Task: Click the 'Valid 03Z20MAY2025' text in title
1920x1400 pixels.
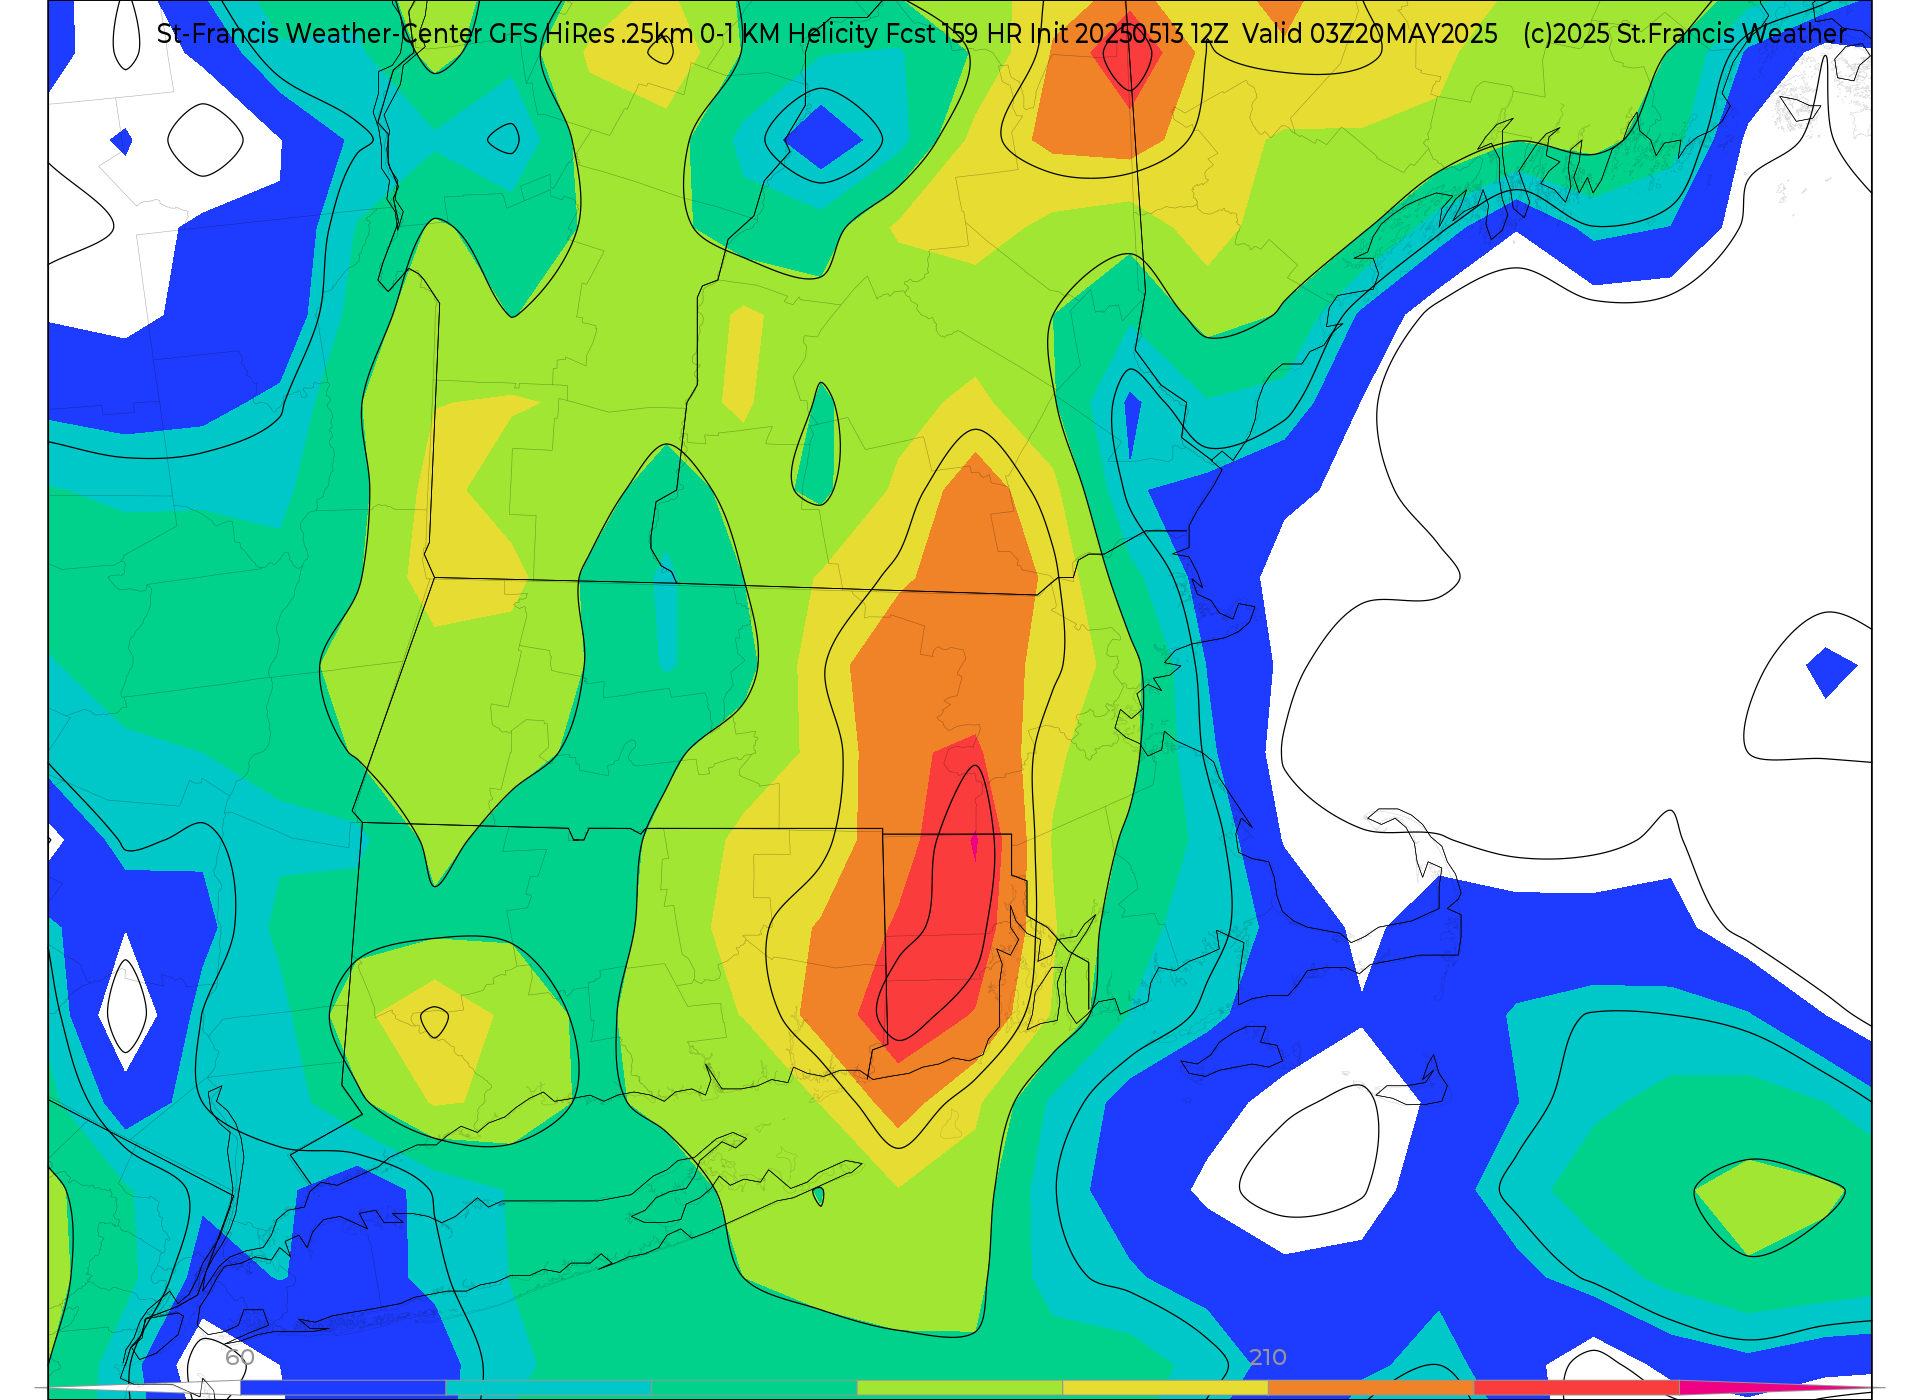Action: tap(1370, 34)
